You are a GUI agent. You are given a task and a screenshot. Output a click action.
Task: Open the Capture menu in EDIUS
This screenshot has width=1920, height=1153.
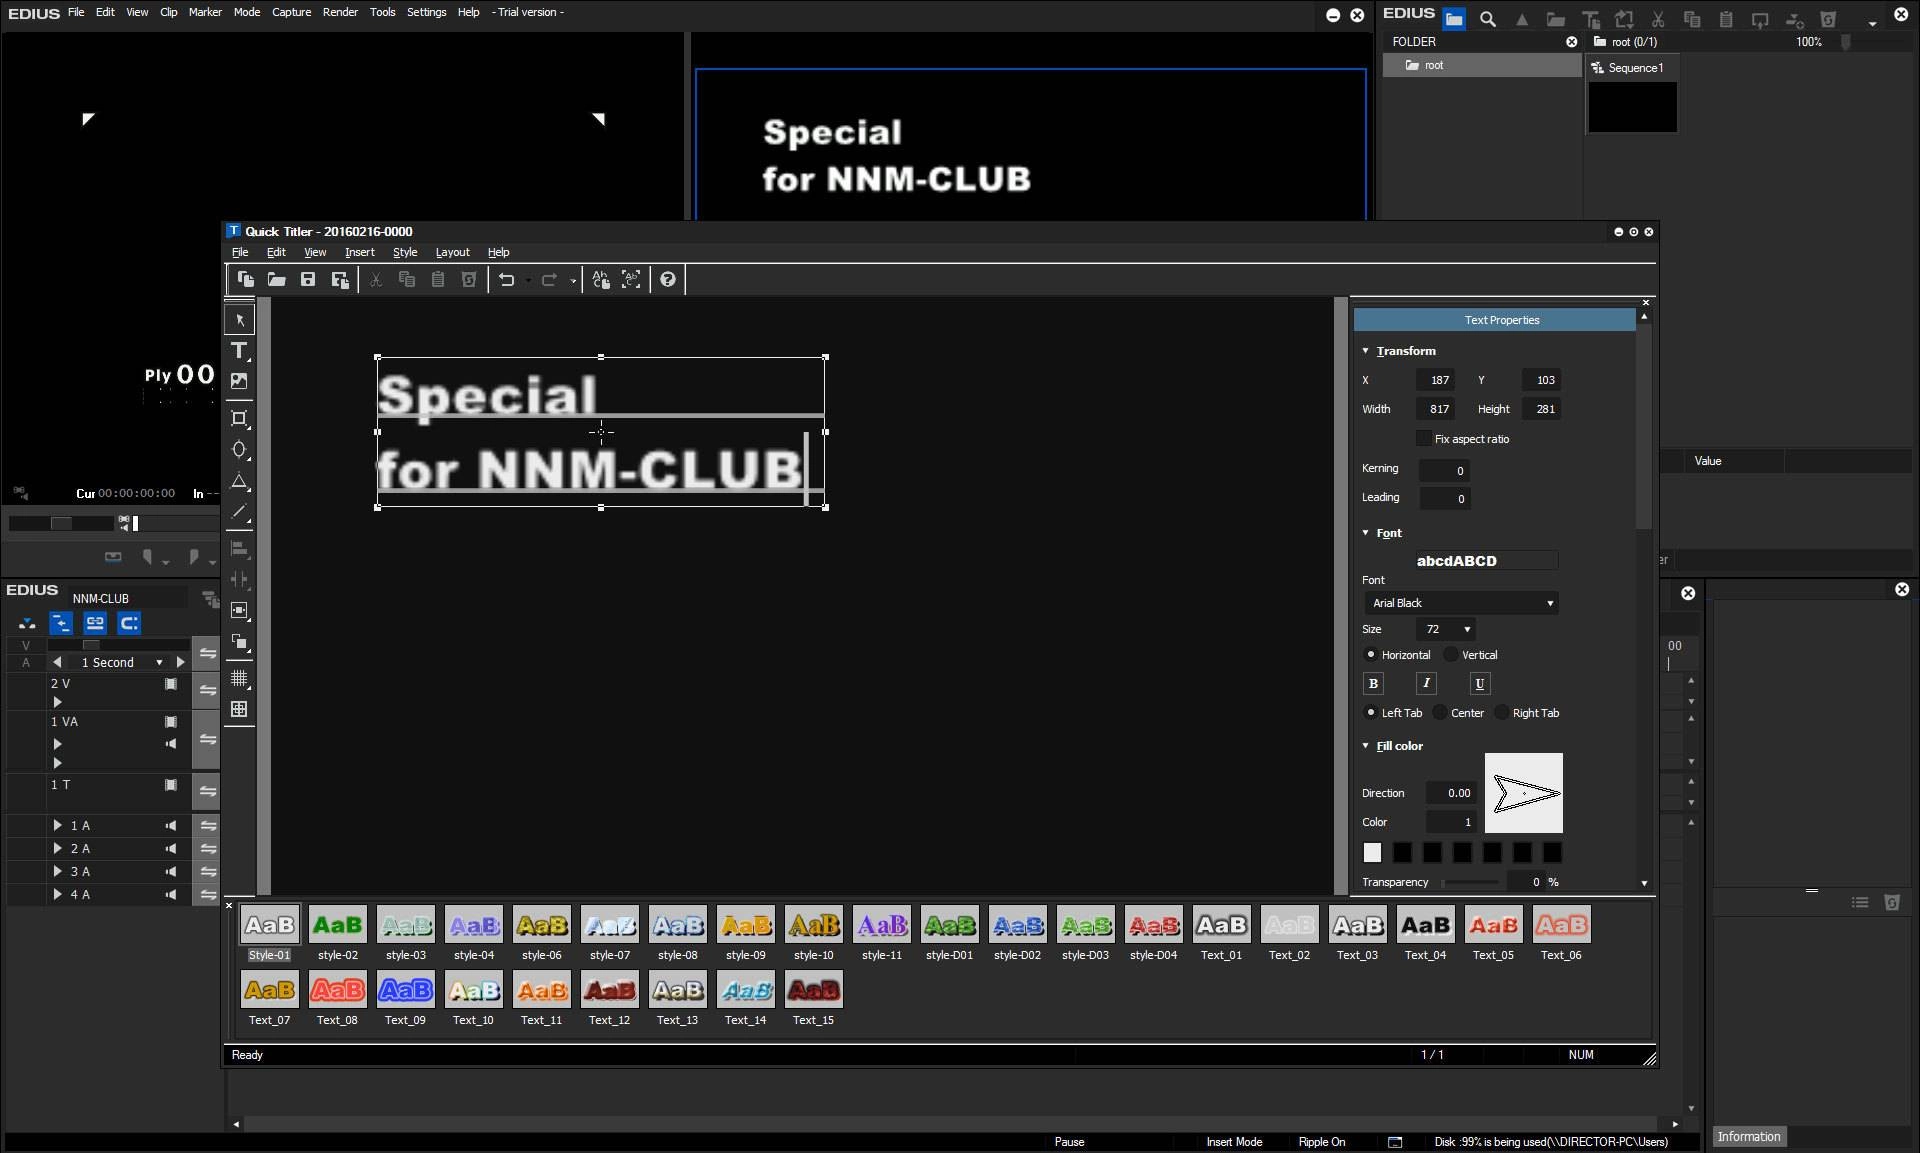point(292,12)
